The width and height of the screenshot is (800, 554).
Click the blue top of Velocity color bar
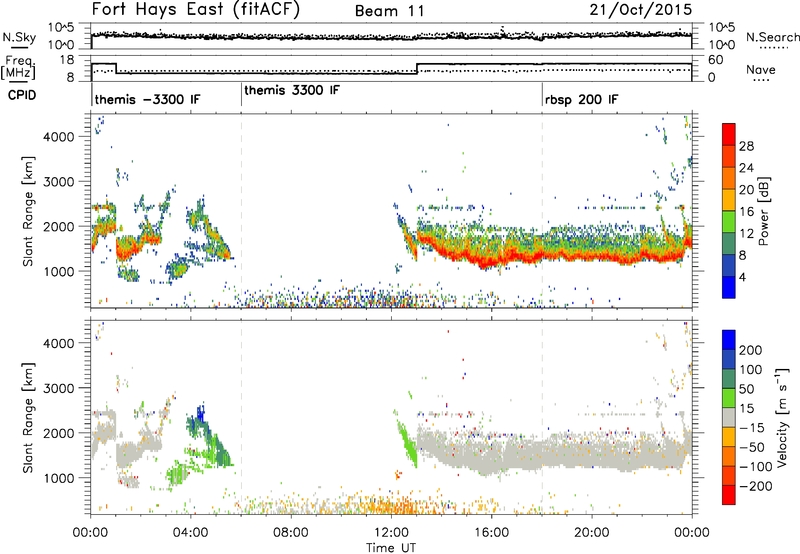pos(729,339)
